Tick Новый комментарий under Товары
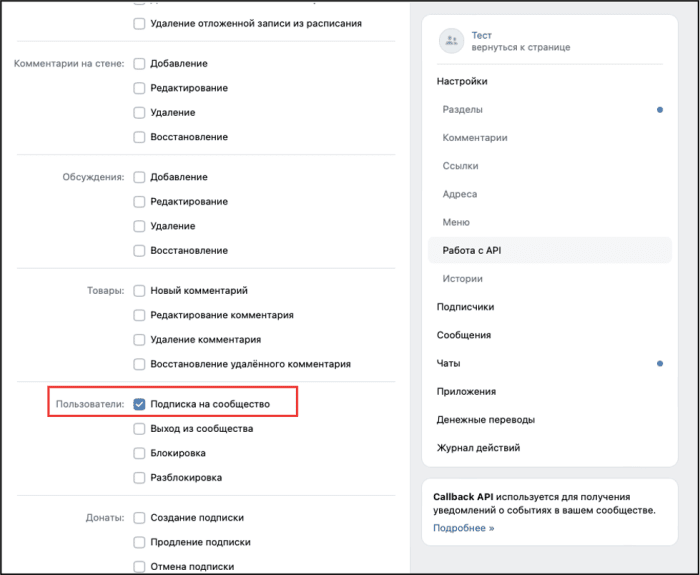The image size is (700, 575). [139, 291]
